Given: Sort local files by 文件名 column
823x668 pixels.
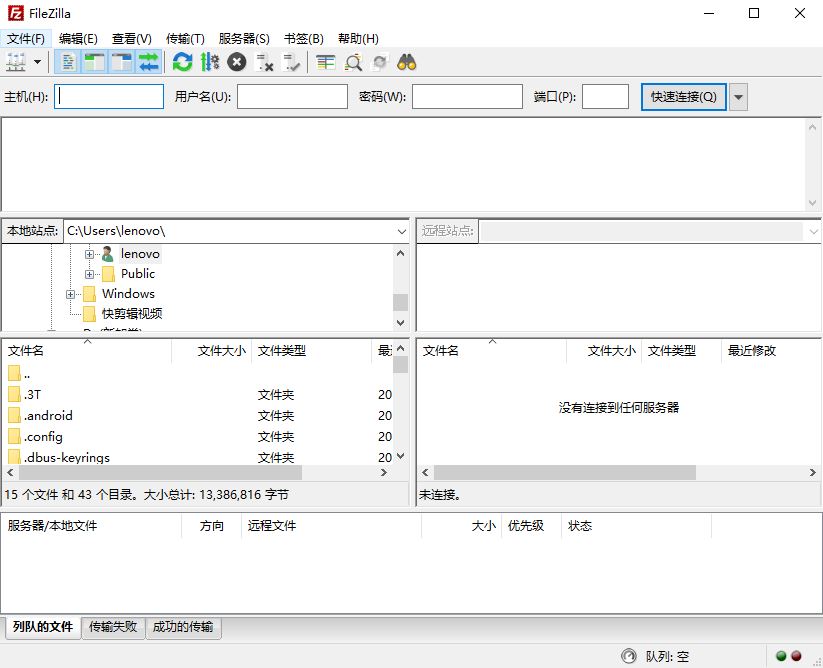Looking at the screenshot, I should pyautogui.click(x=87, y=351).
